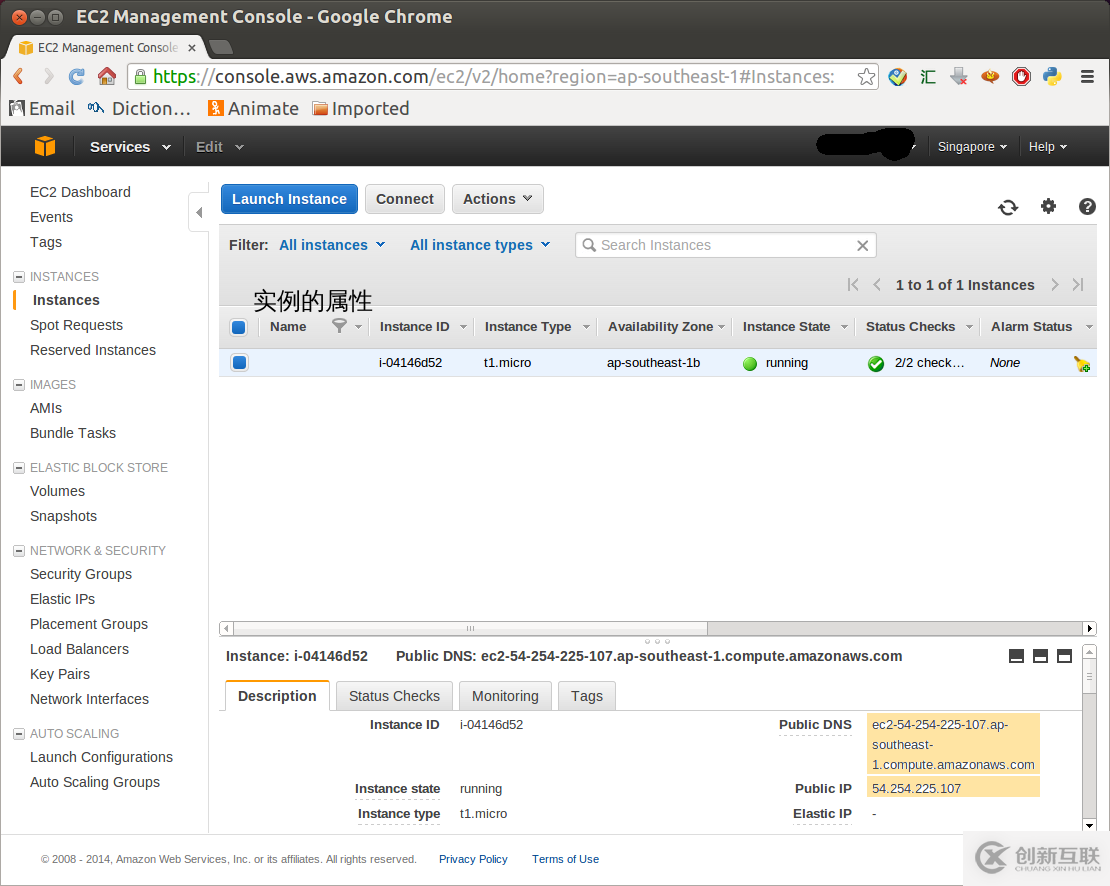Go to last page of instances
The width and height of the screenshot is (1110, 886).
(x=1078, y=284)
